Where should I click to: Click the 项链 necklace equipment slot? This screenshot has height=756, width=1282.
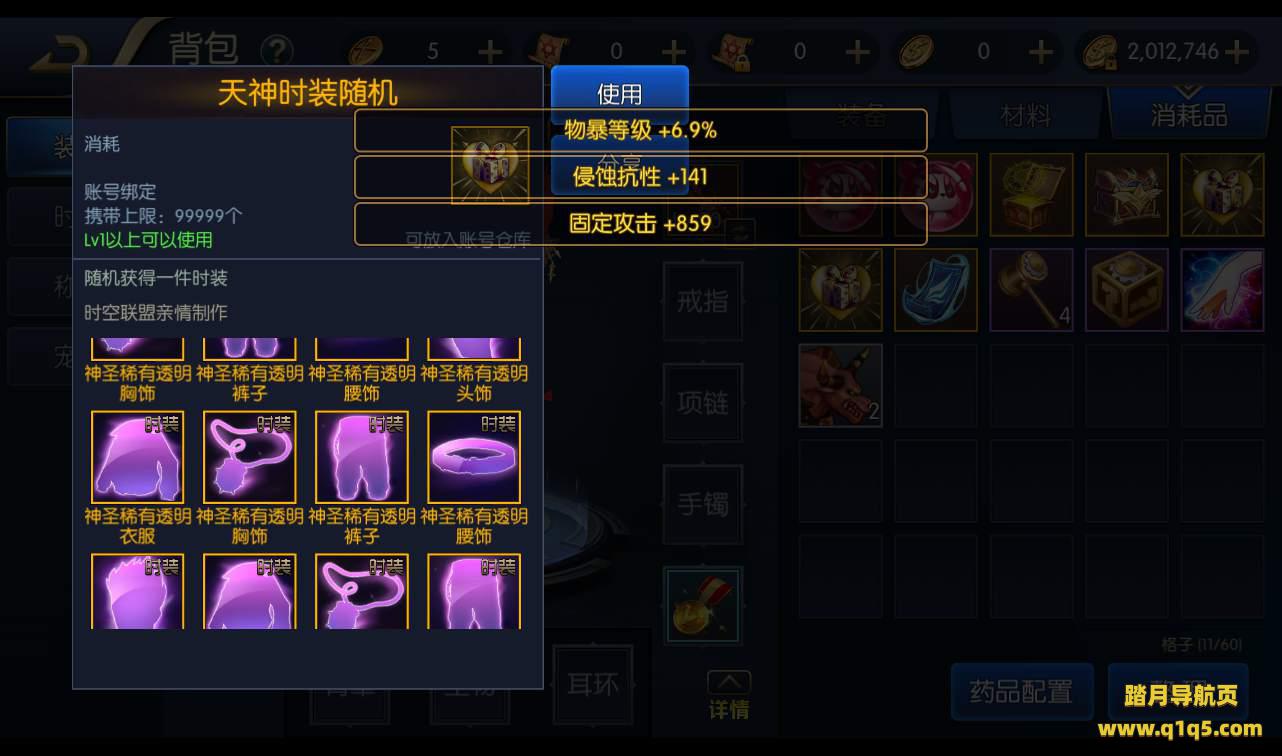703,402
